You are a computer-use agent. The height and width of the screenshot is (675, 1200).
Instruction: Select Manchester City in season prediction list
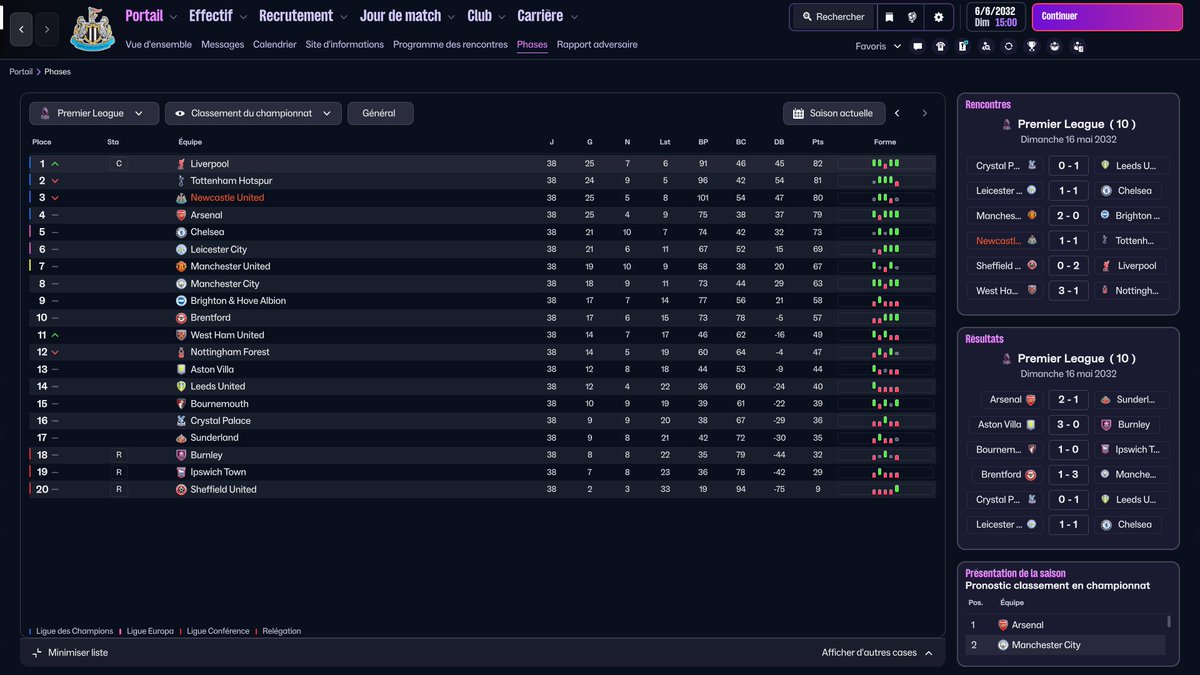(1066, 645)
